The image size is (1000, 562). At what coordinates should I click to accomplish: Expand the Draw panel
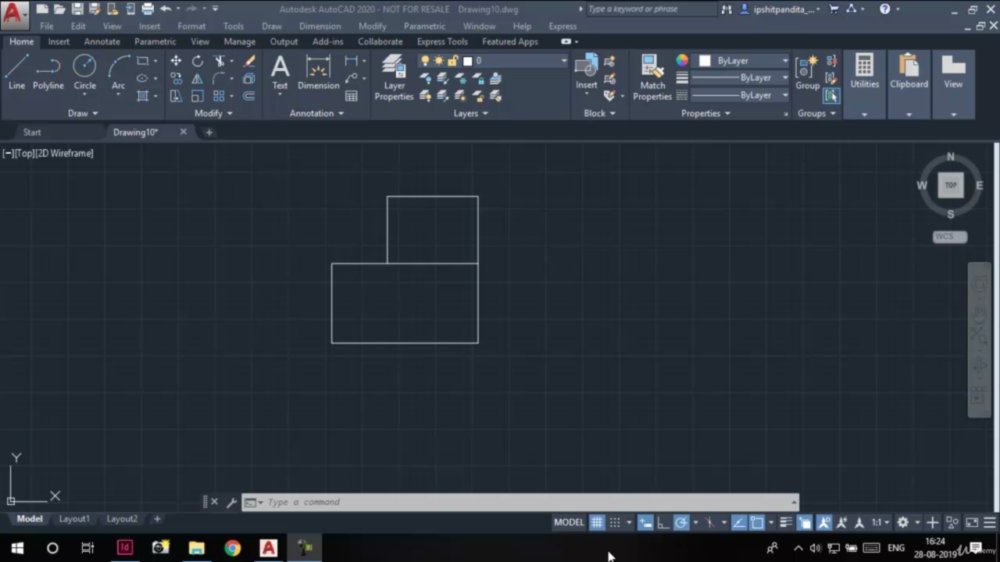point(82,113)
